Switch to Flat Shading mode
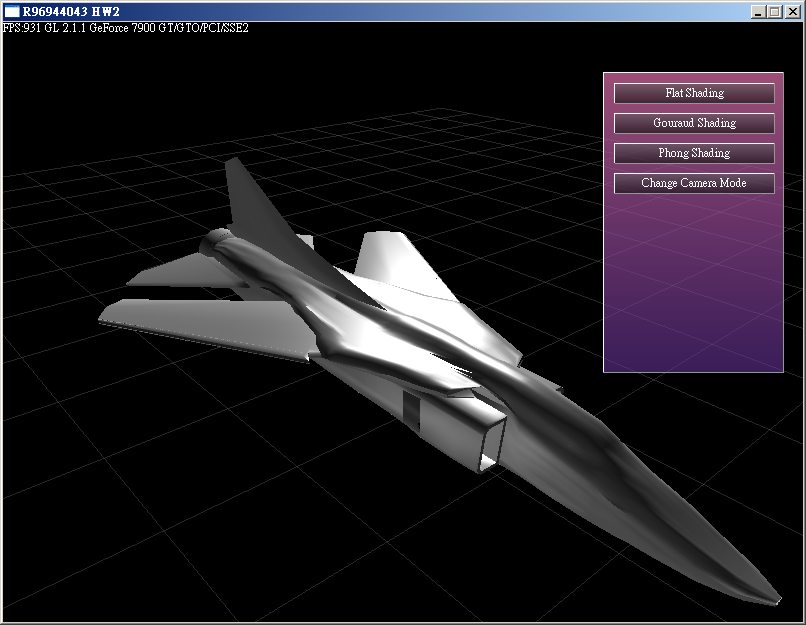The height and width of the screenshot is (625, 806). (694, 93)
